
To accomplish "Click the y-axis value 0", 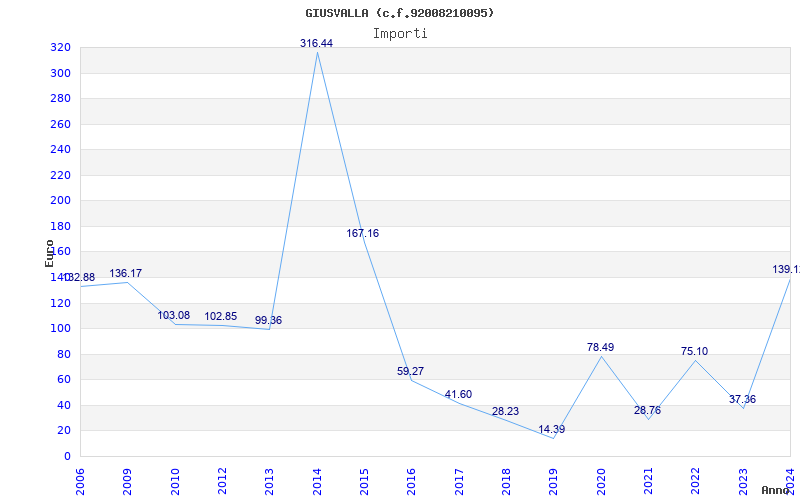I will point(67,457).
